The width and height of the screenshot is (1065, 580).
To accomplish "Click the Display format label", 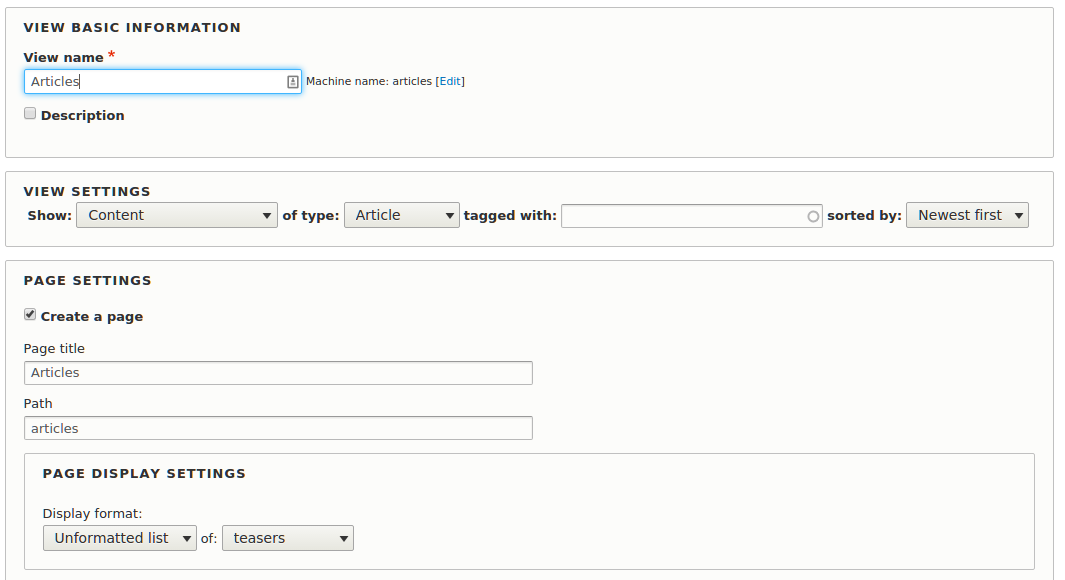I will 92,514.
